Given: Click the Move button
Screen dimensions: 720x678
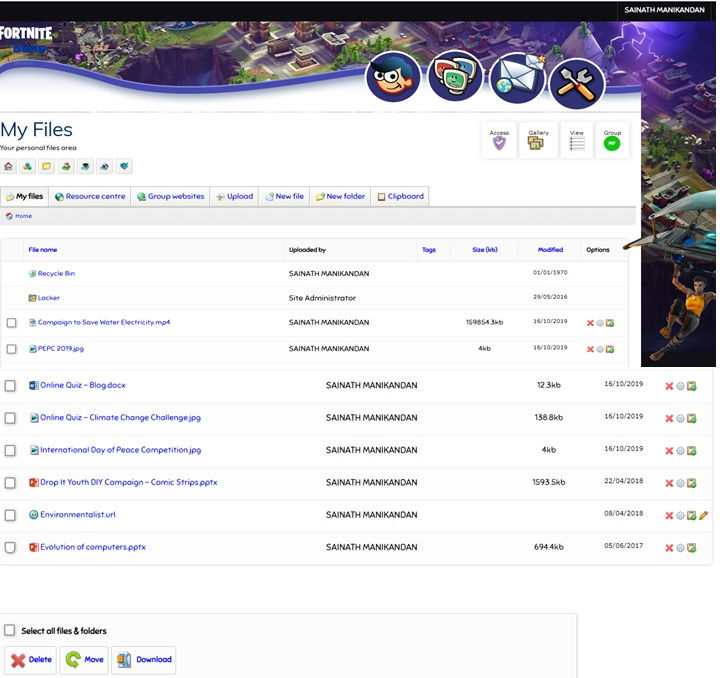Looking at the screenshot, I should click(x=84, y=661).
